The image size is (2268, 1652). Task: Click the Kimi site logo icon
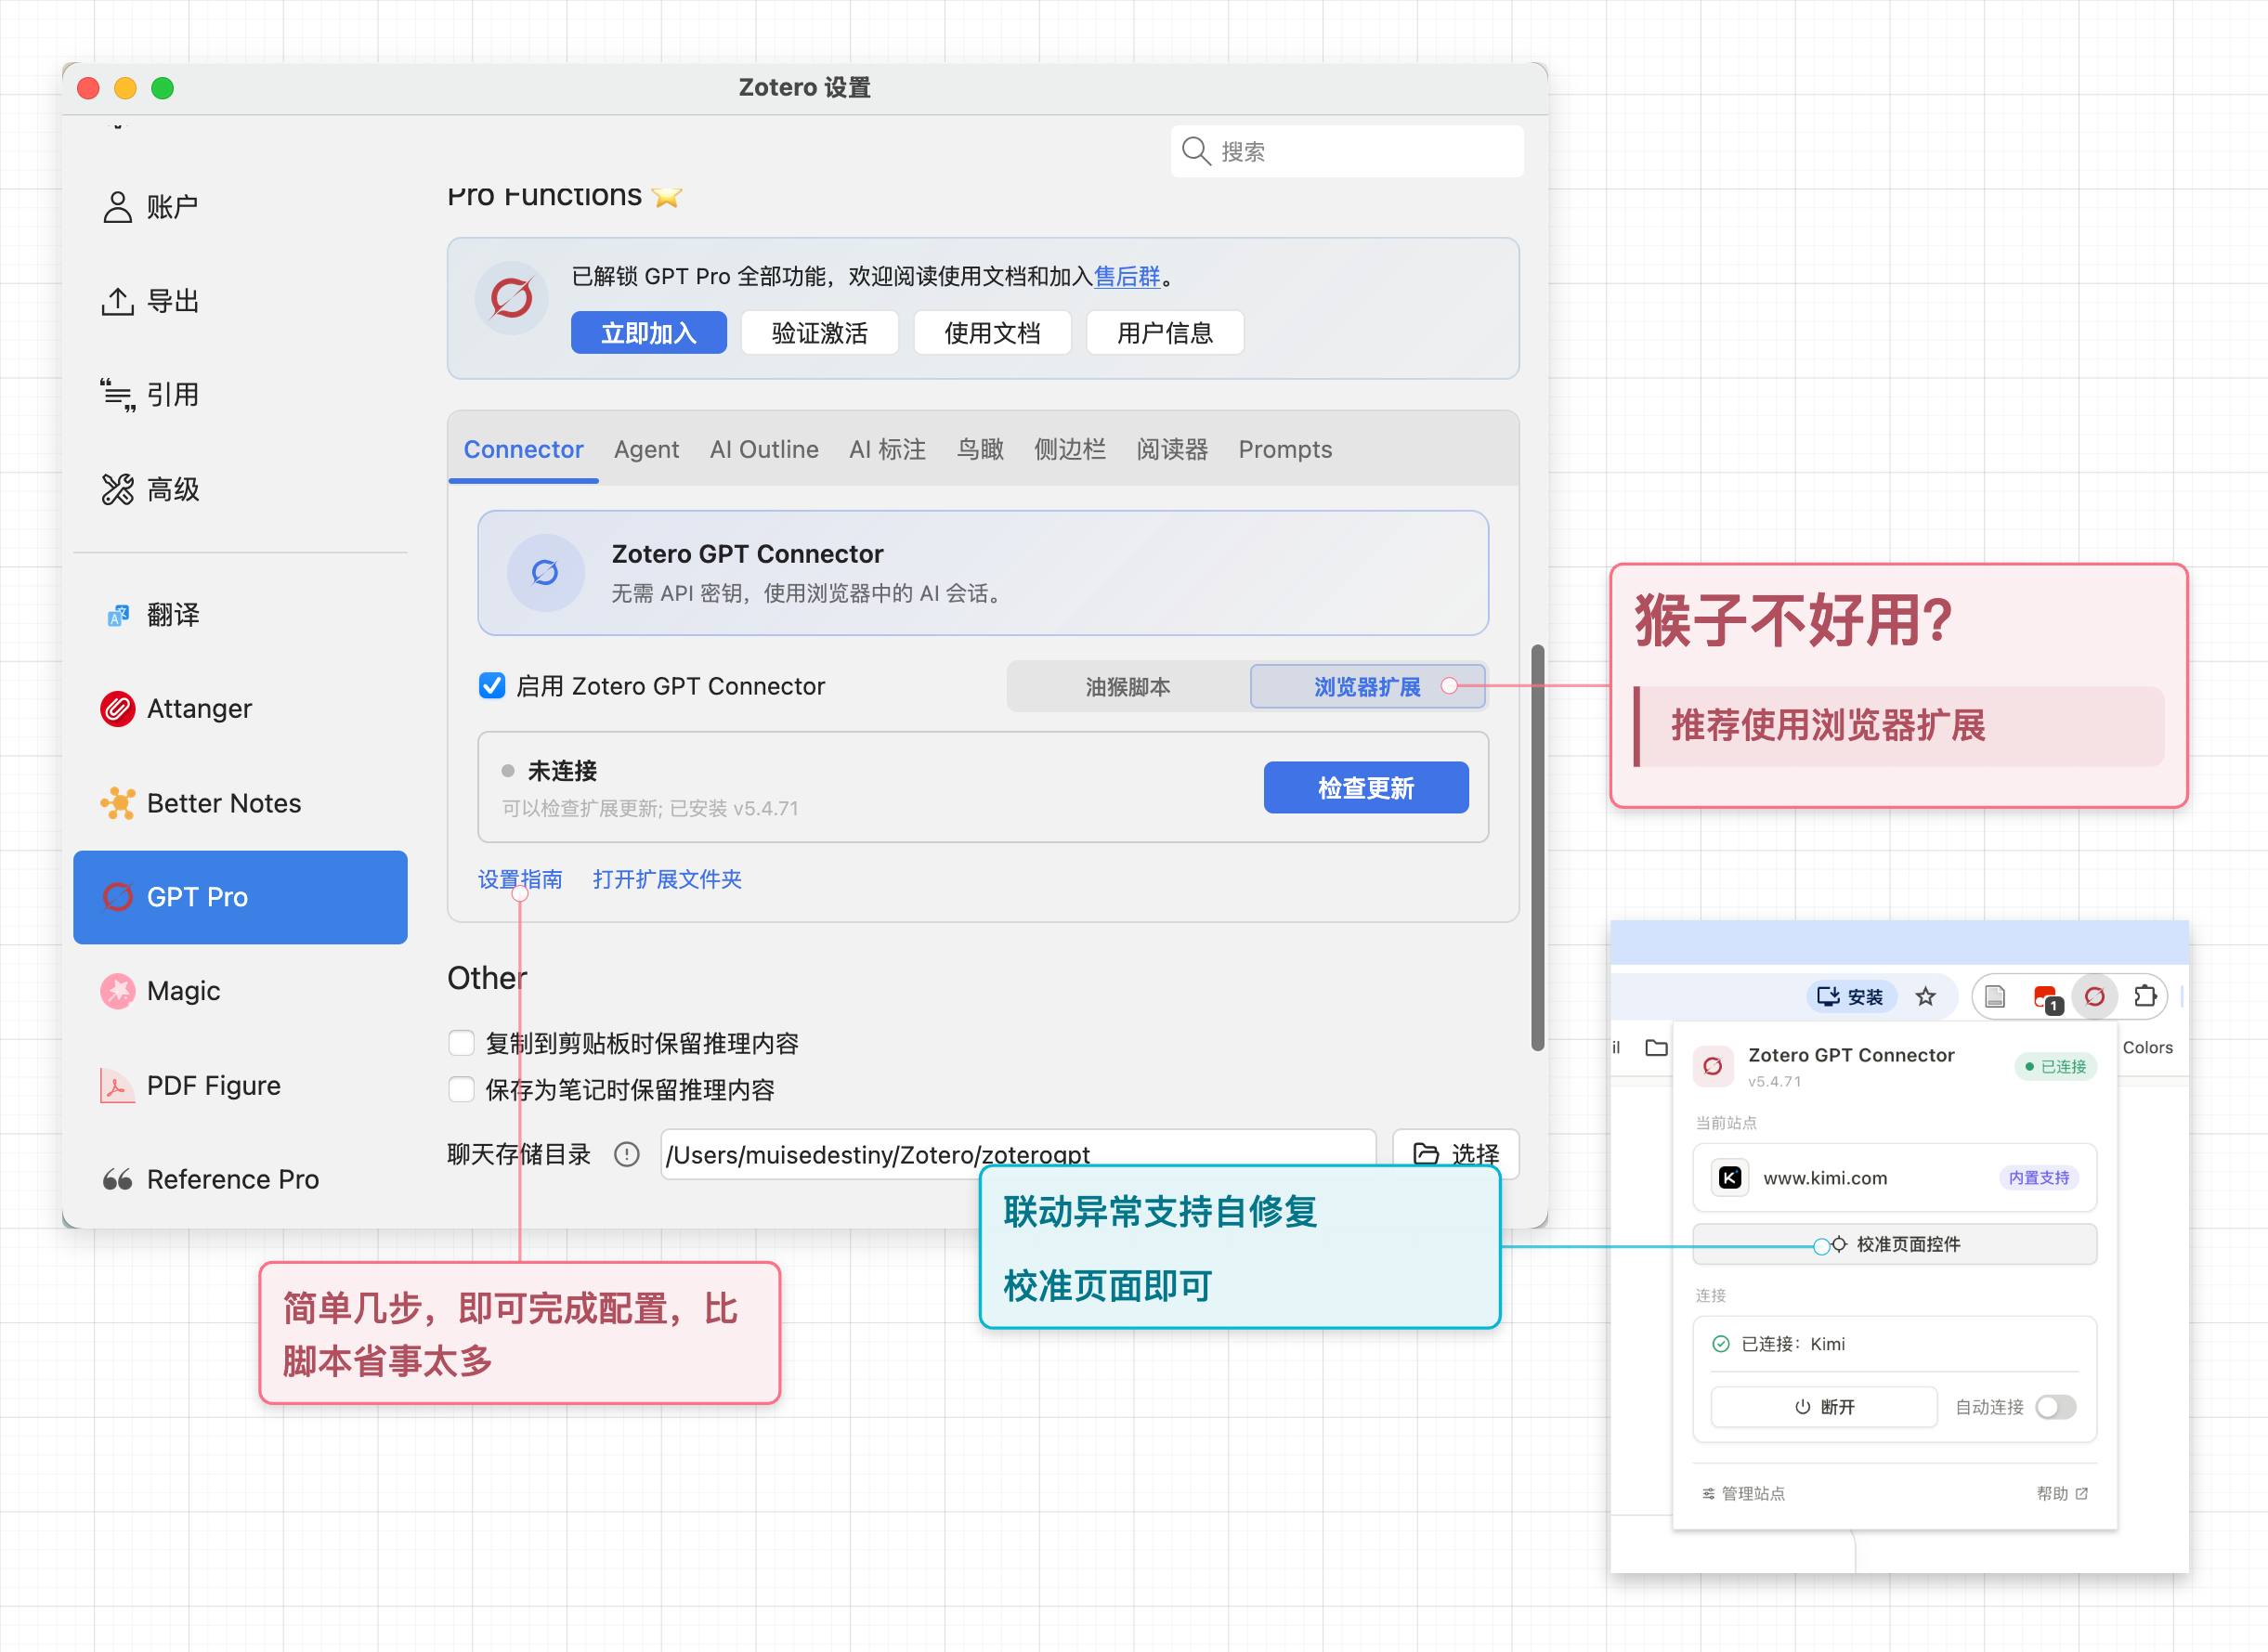(x=1730, y=1177)
